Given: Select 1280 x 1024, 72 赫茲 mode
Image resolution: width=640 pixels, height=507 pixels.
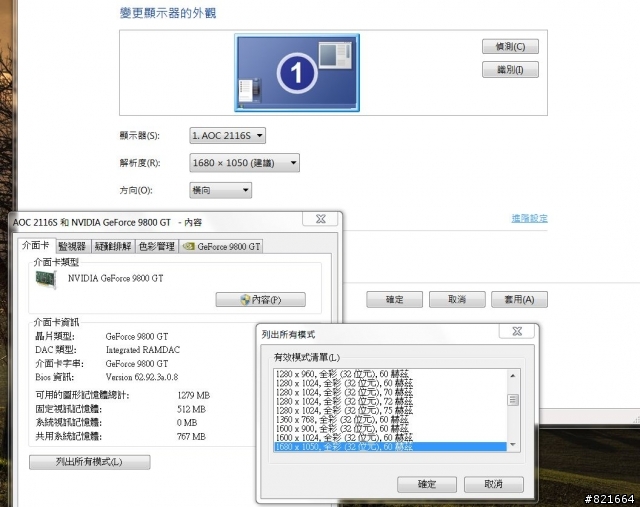Looking at the screenshot, I should coord(390,401).
